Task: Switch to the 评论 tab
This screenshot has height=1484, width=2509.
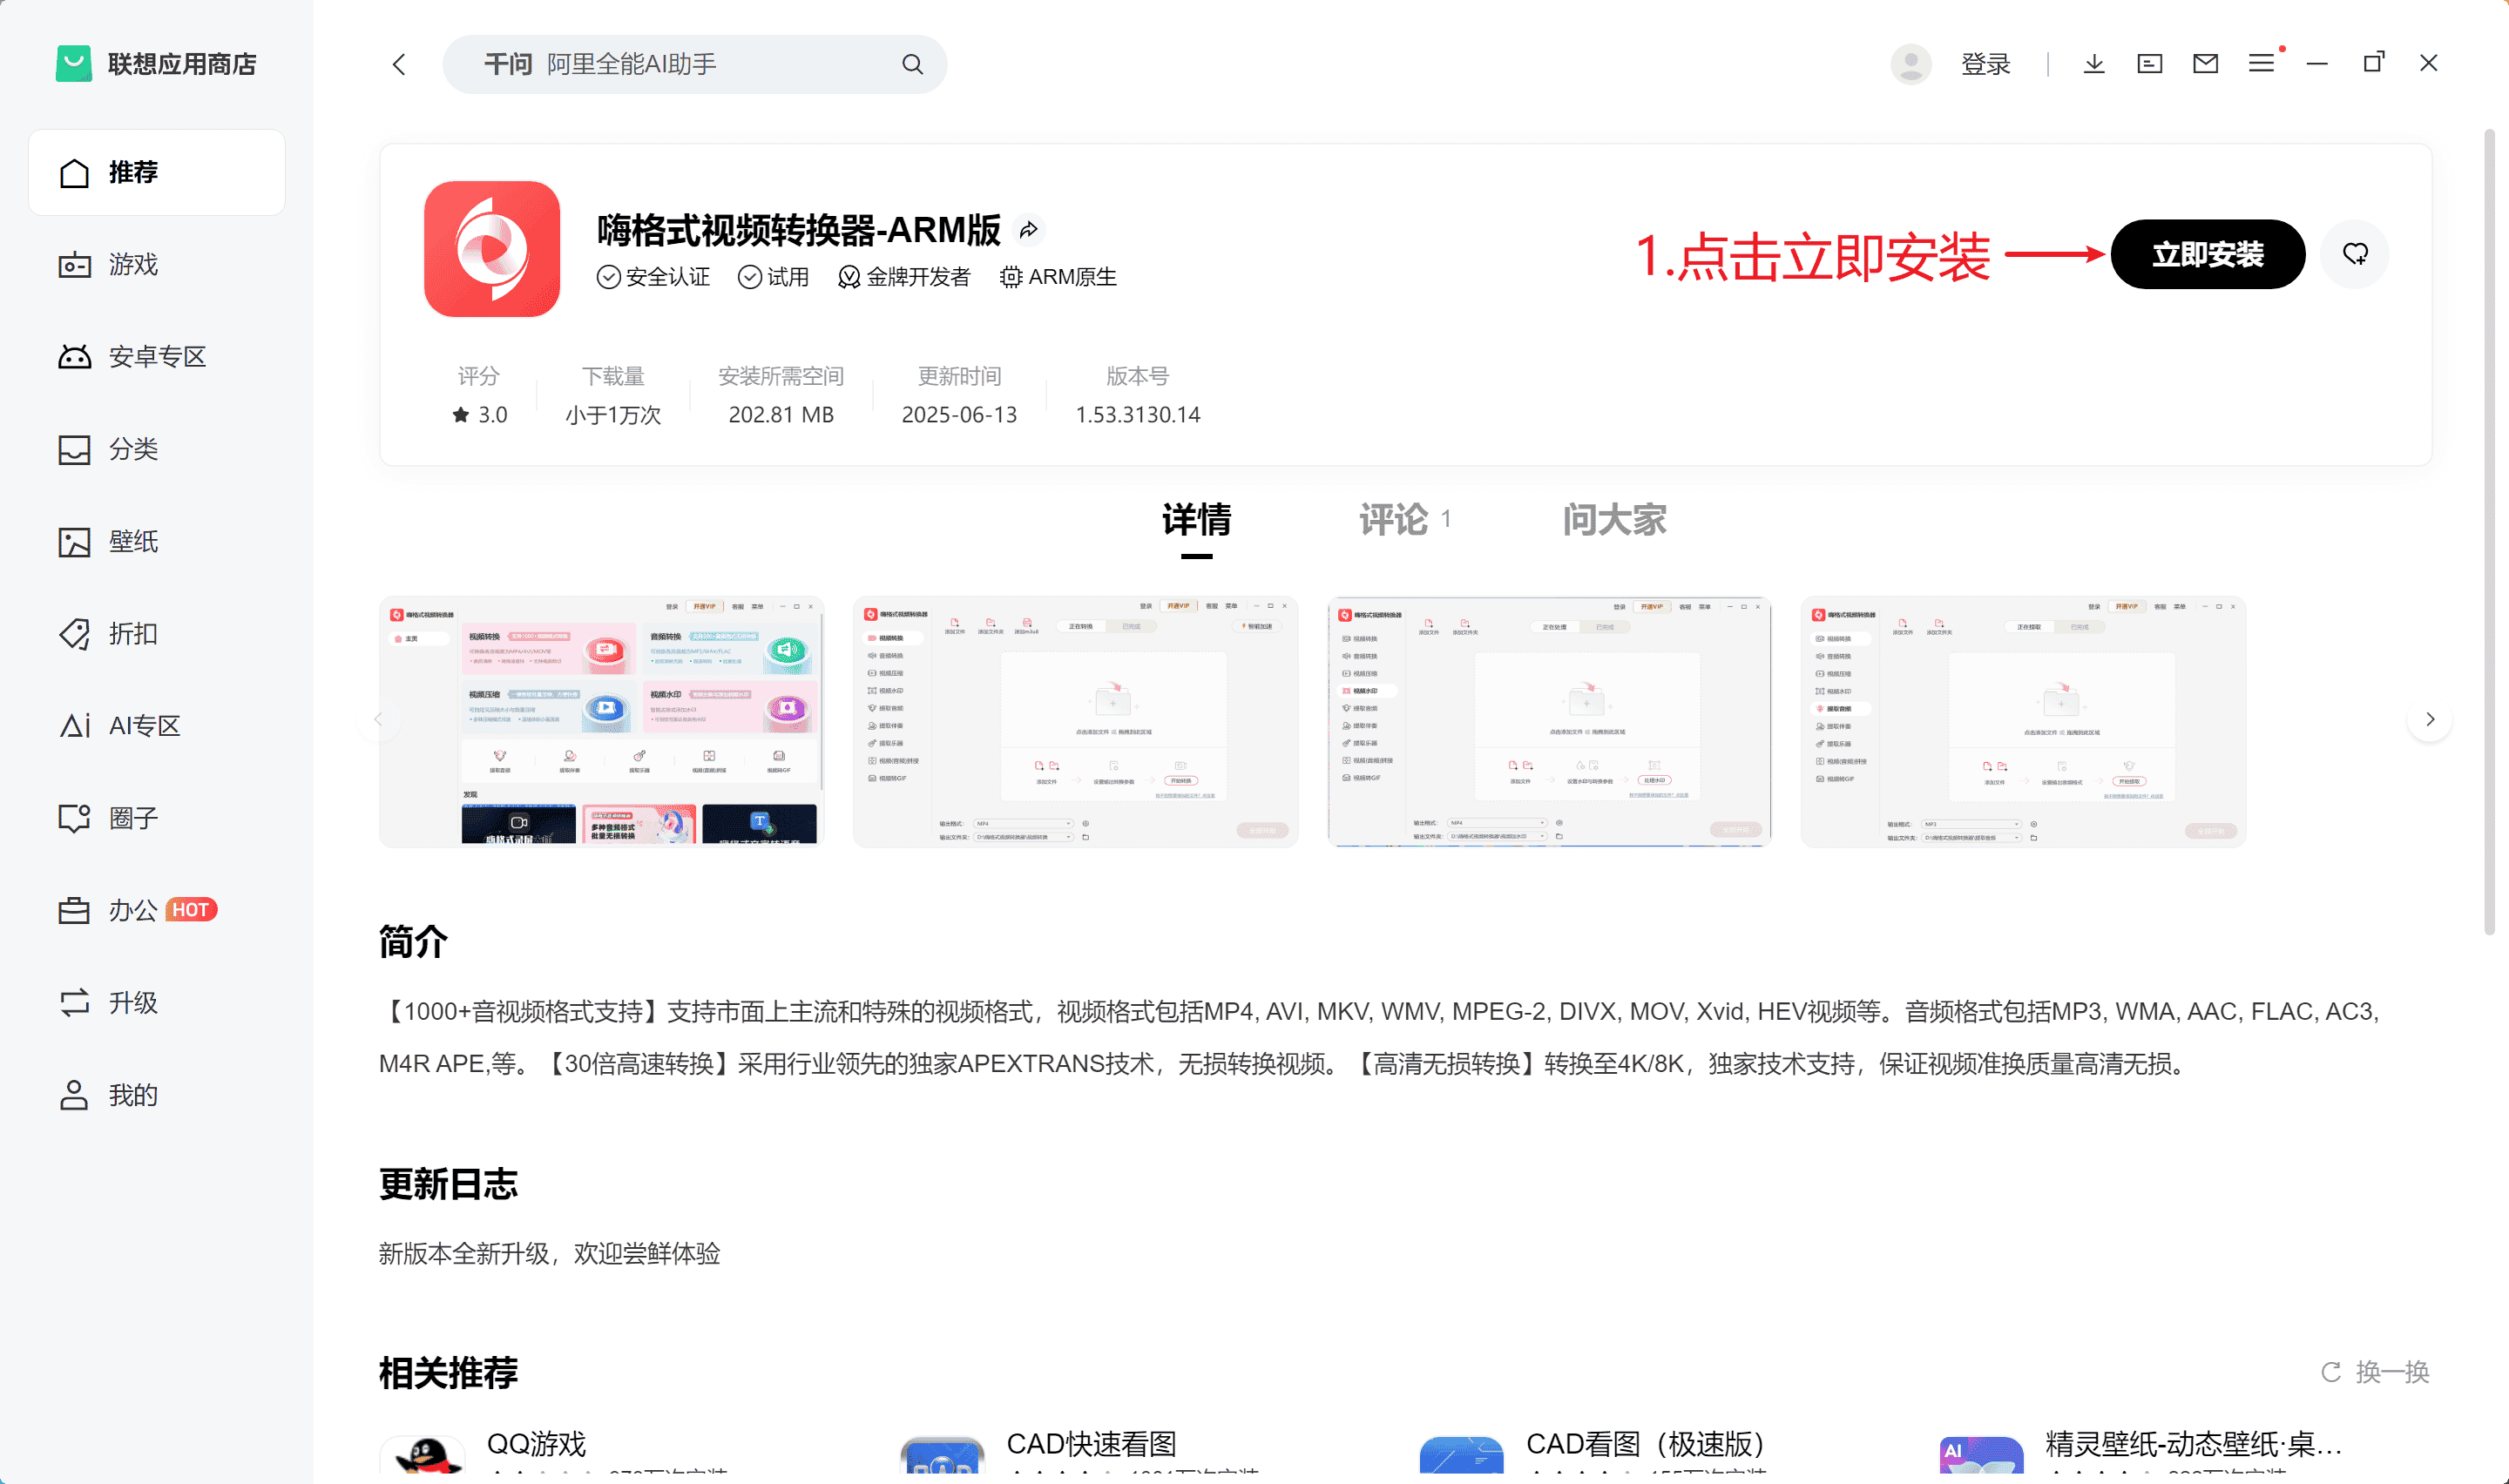Action: pos(1404,520)
